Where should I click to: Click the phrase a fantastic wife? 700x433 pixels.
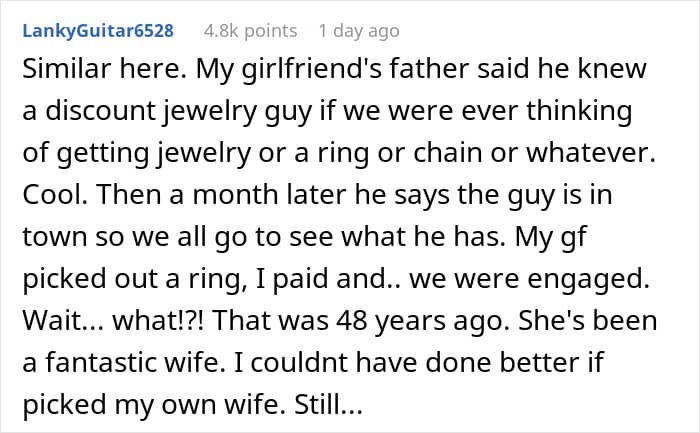click(124, 362)
